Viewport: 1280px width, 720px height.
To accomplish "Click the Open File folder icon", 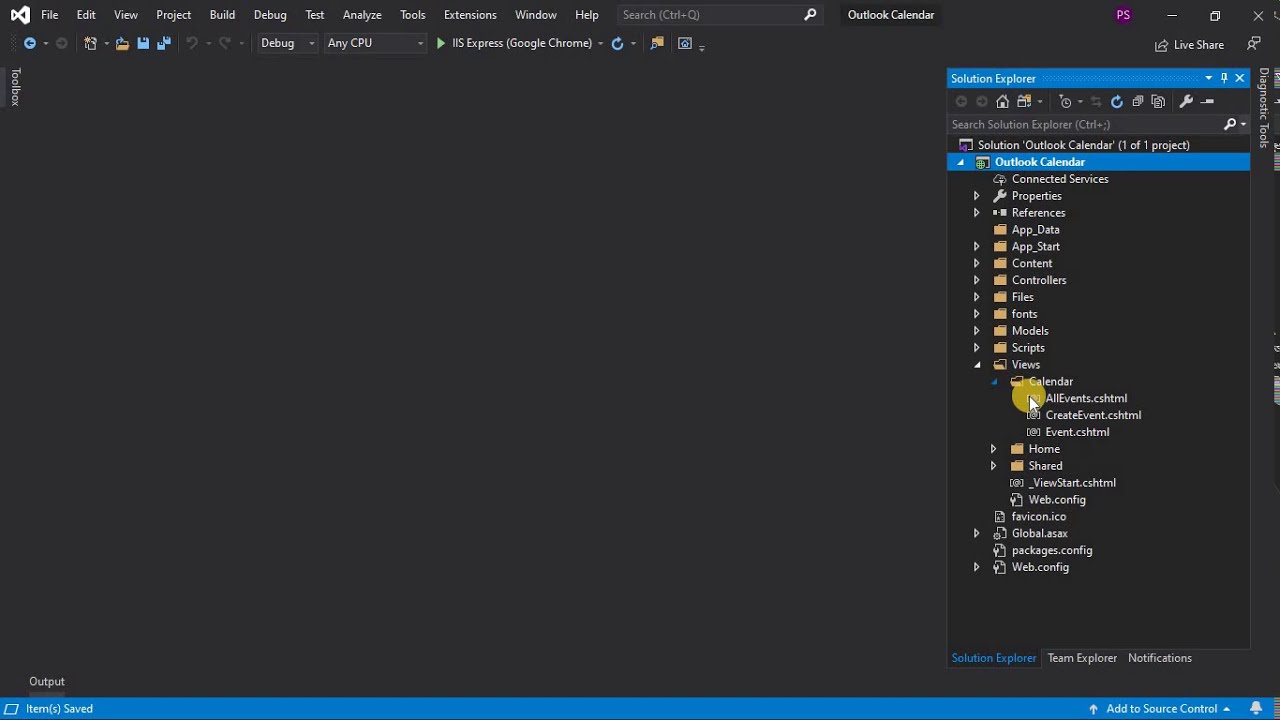I will click(x=122, y=43).
